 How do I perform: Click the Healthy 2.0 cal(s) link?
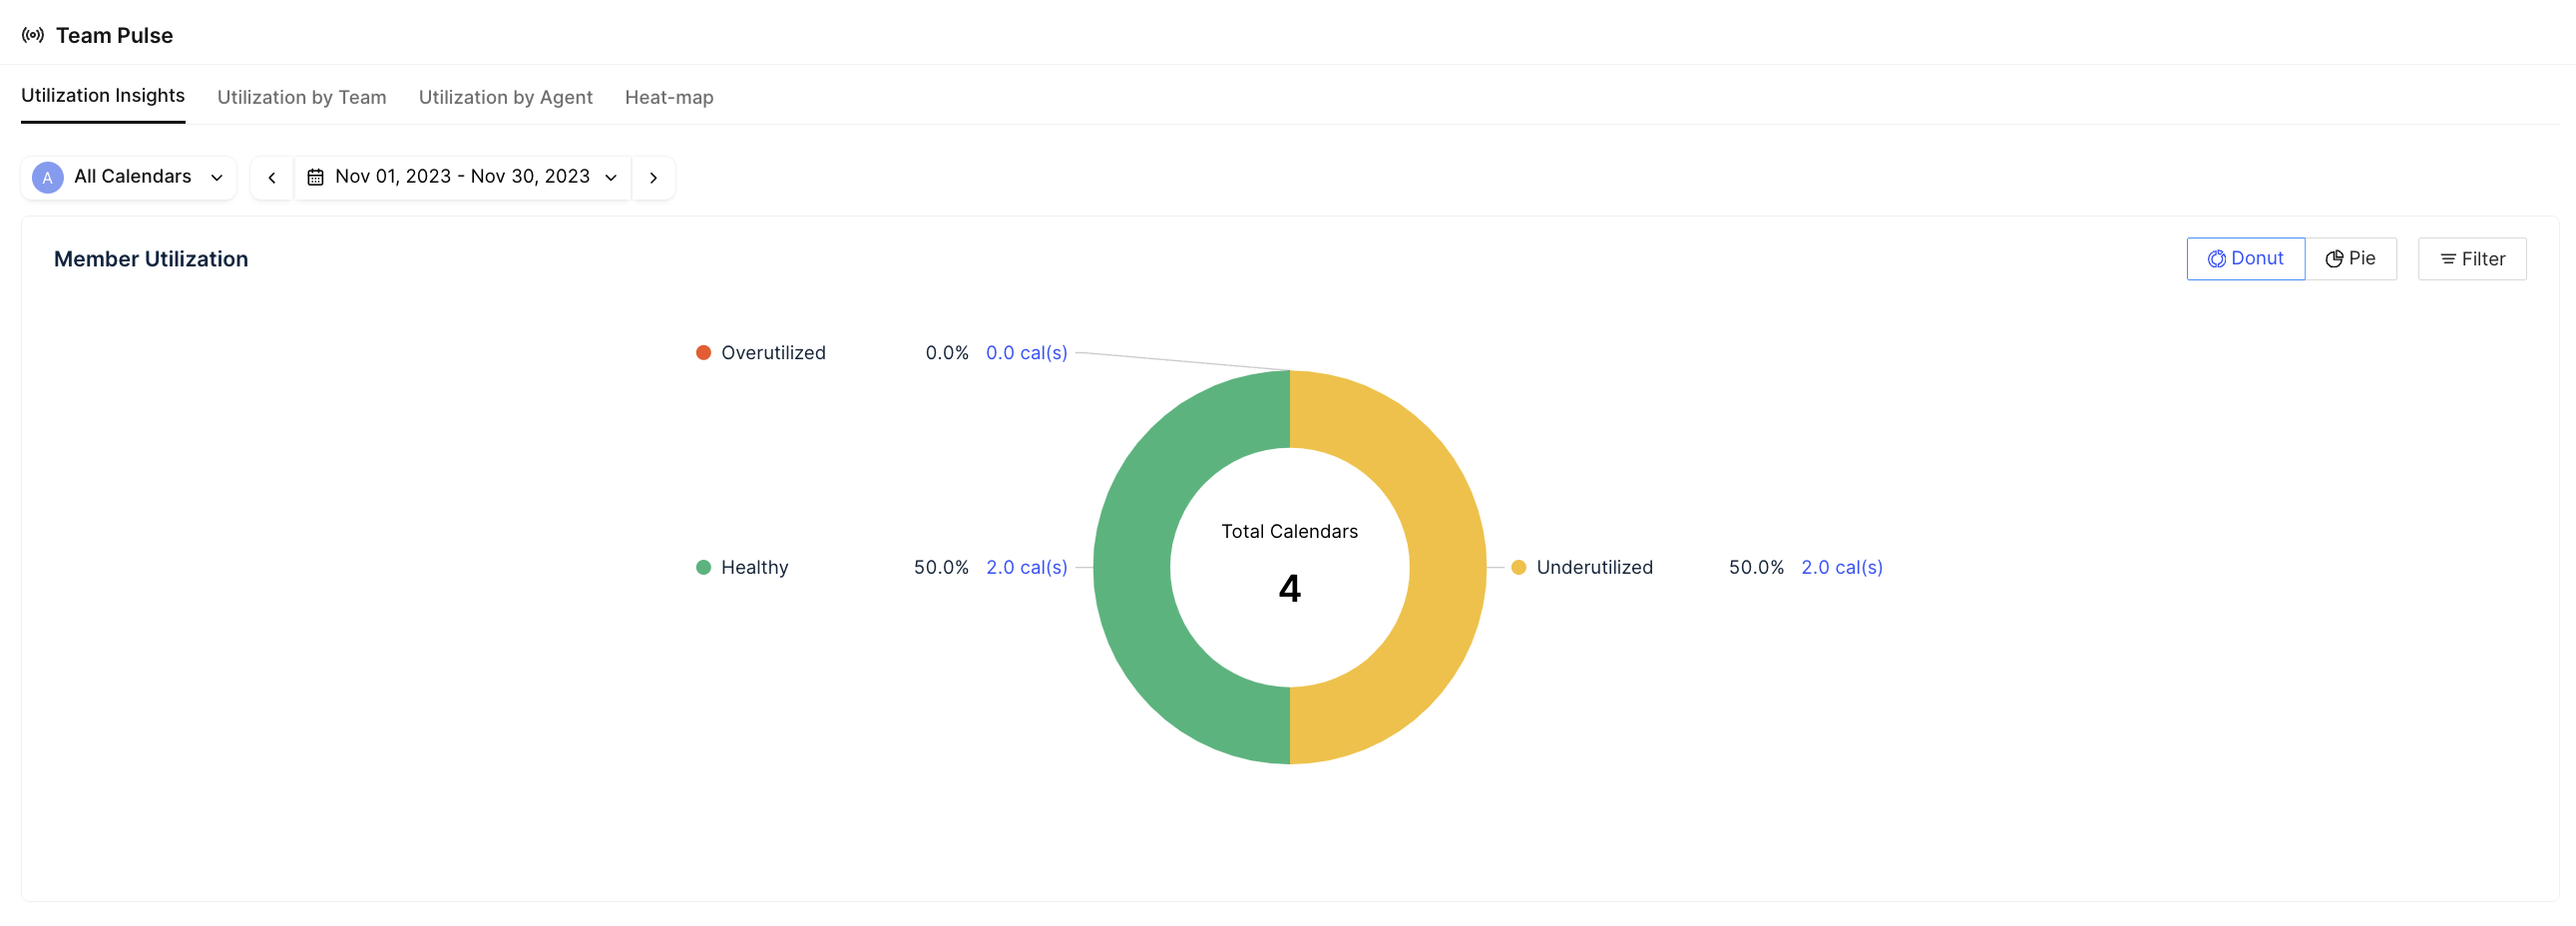point(1026,567)
